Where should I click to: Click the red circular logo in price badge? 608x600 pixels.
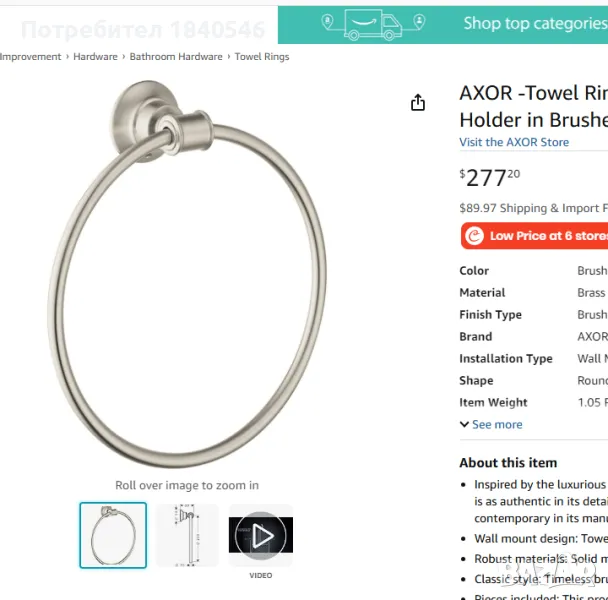click(475, 236)
